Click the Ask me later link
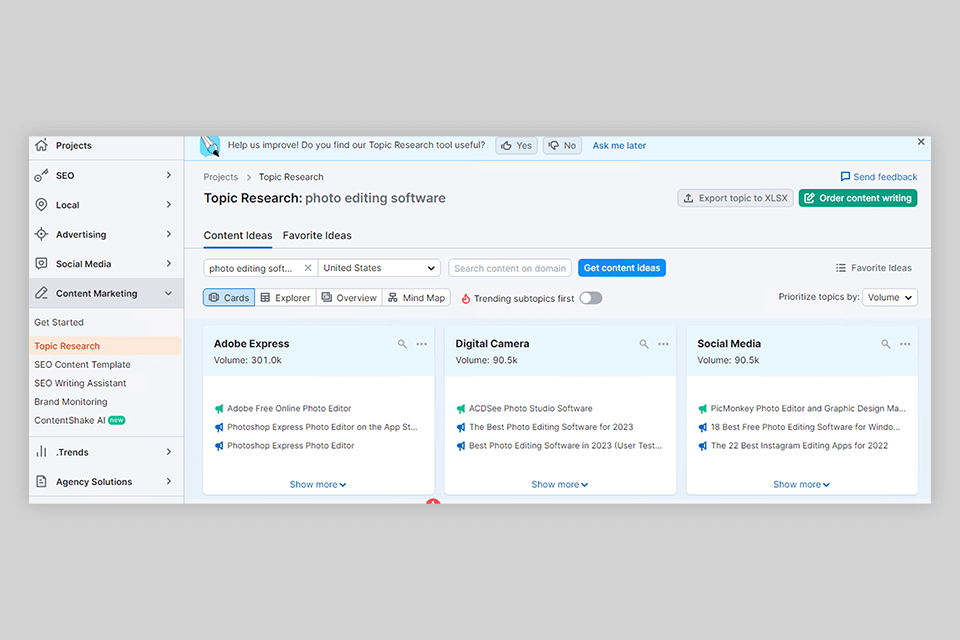Image resolution: width=960 pixels, height=640 pixels. point(619,146)
